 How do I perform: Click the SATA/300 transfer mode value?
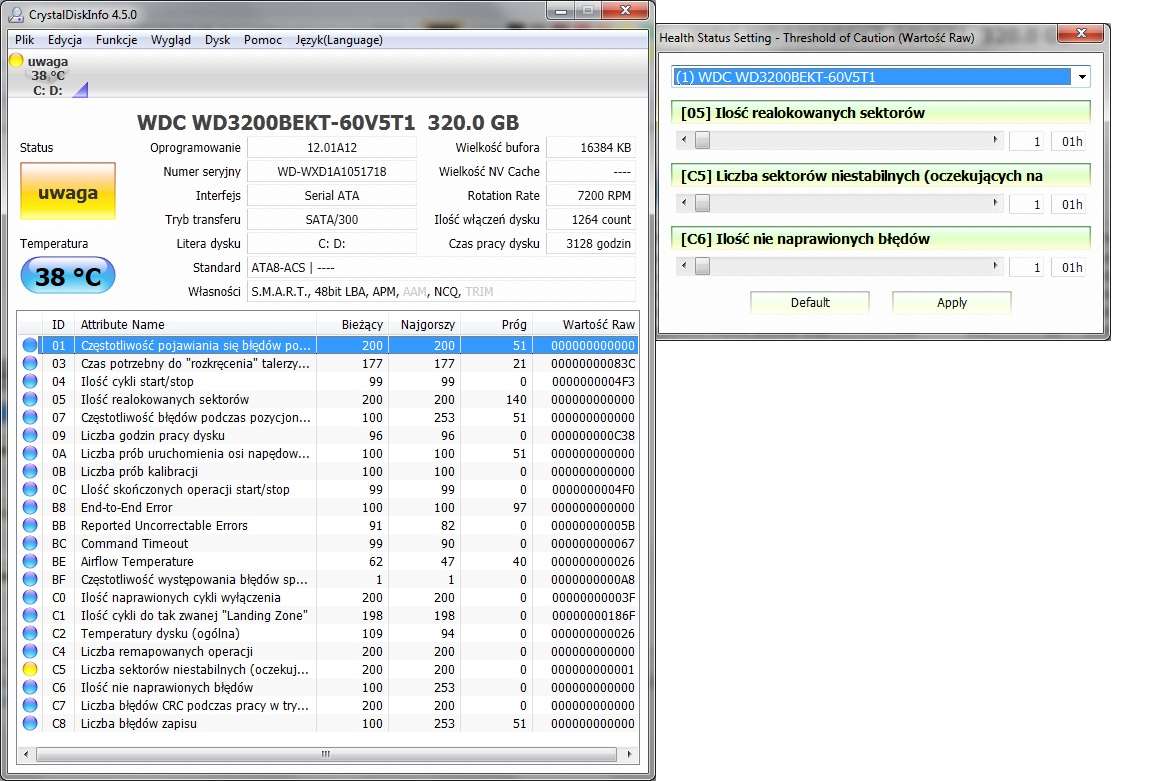(332, 219)
